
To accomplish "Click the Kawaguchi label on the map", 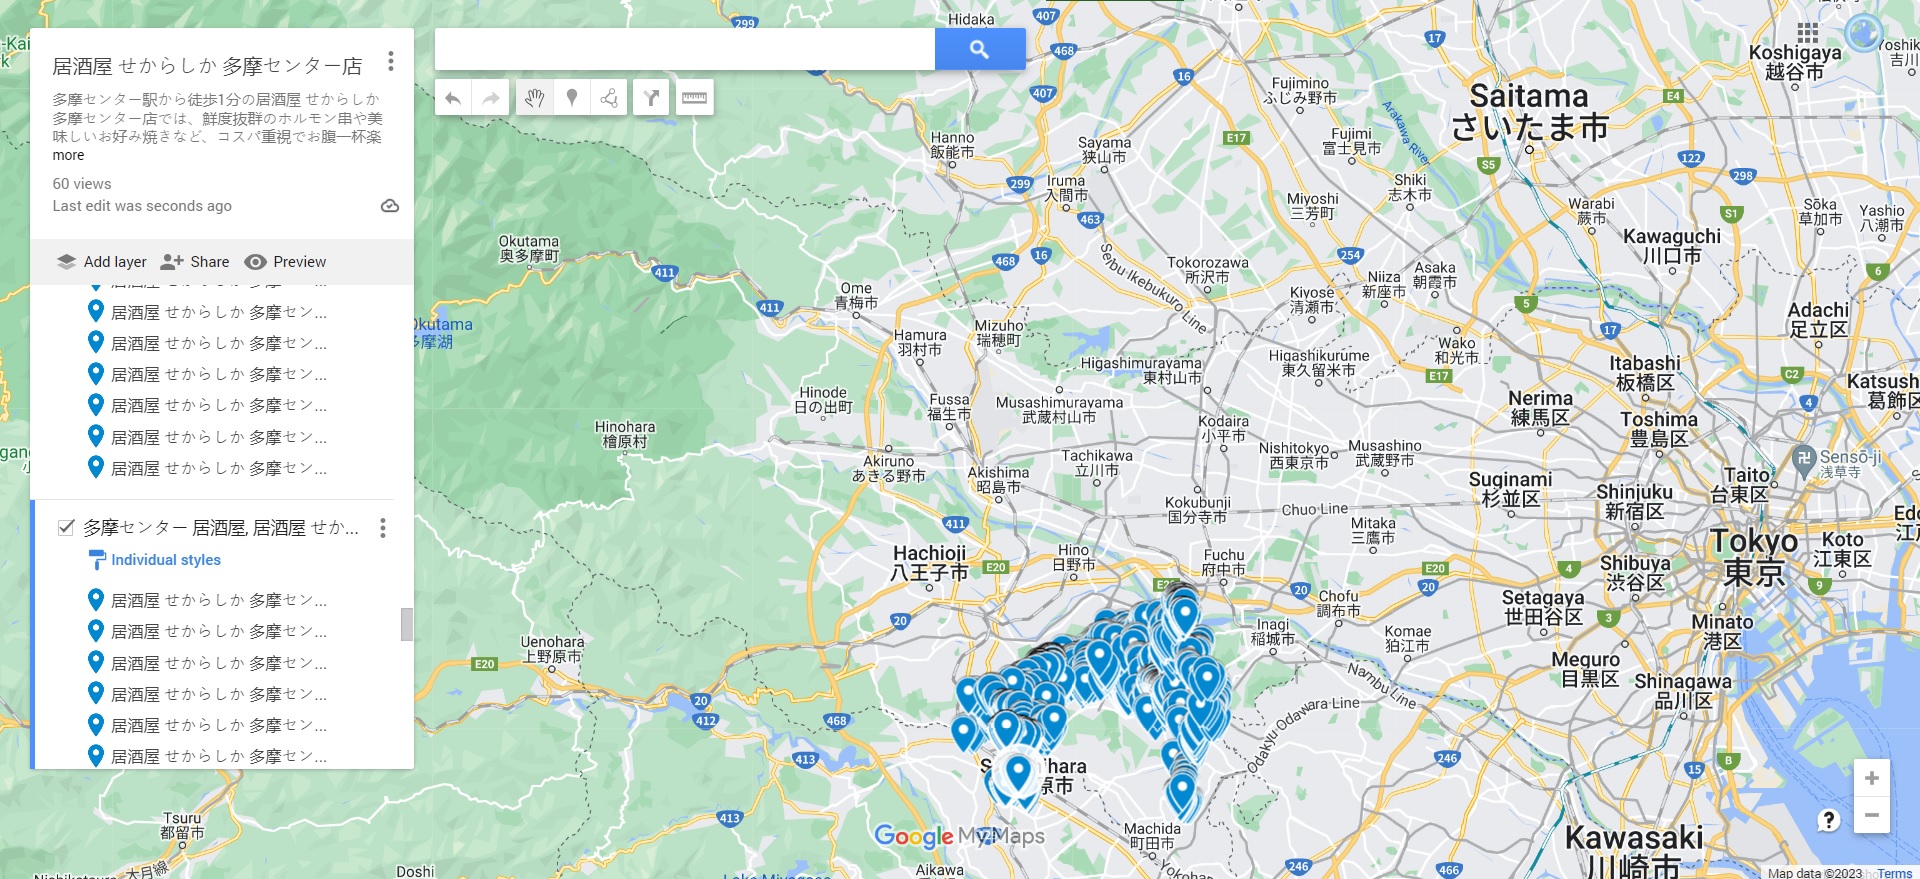I will coord(1672,245).
